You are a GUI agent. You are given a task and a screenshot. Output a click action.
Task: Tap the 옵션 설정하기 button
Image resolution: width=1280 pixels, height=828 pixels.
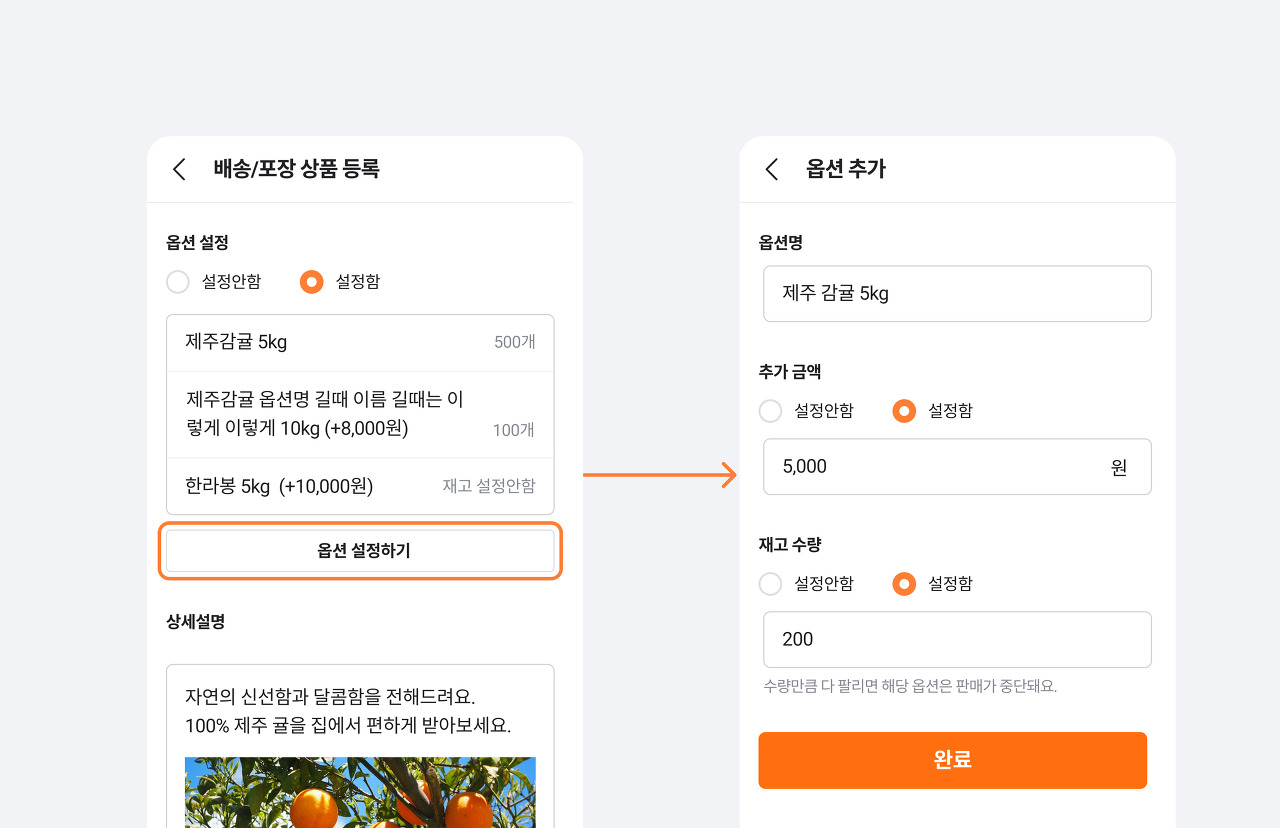[360, 551]
